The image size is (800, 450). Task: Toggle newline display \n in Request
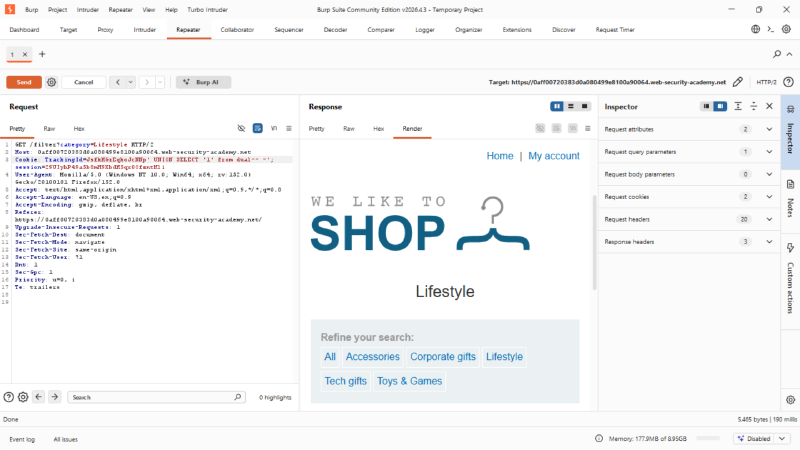click(x=274, y=128)
